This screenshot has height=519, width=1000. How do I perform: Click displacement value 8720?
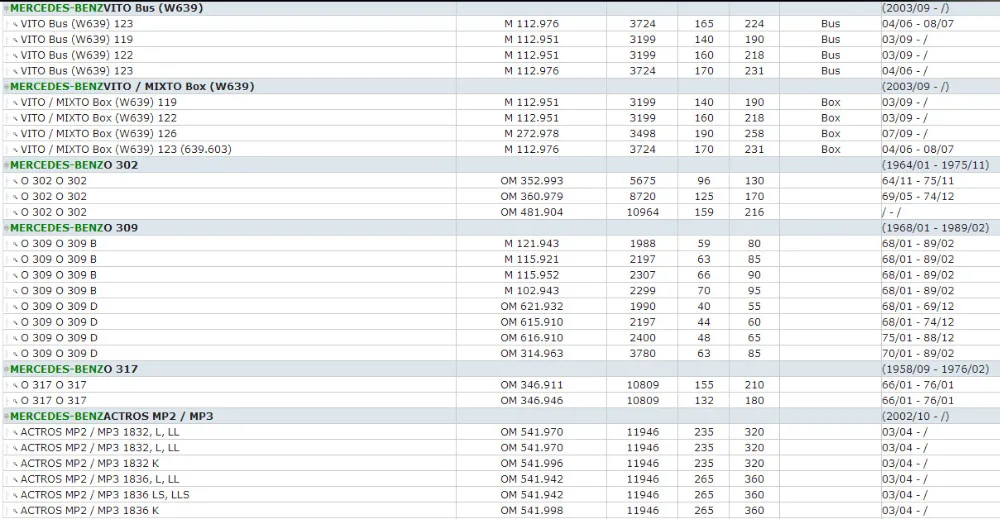point(642,196)
